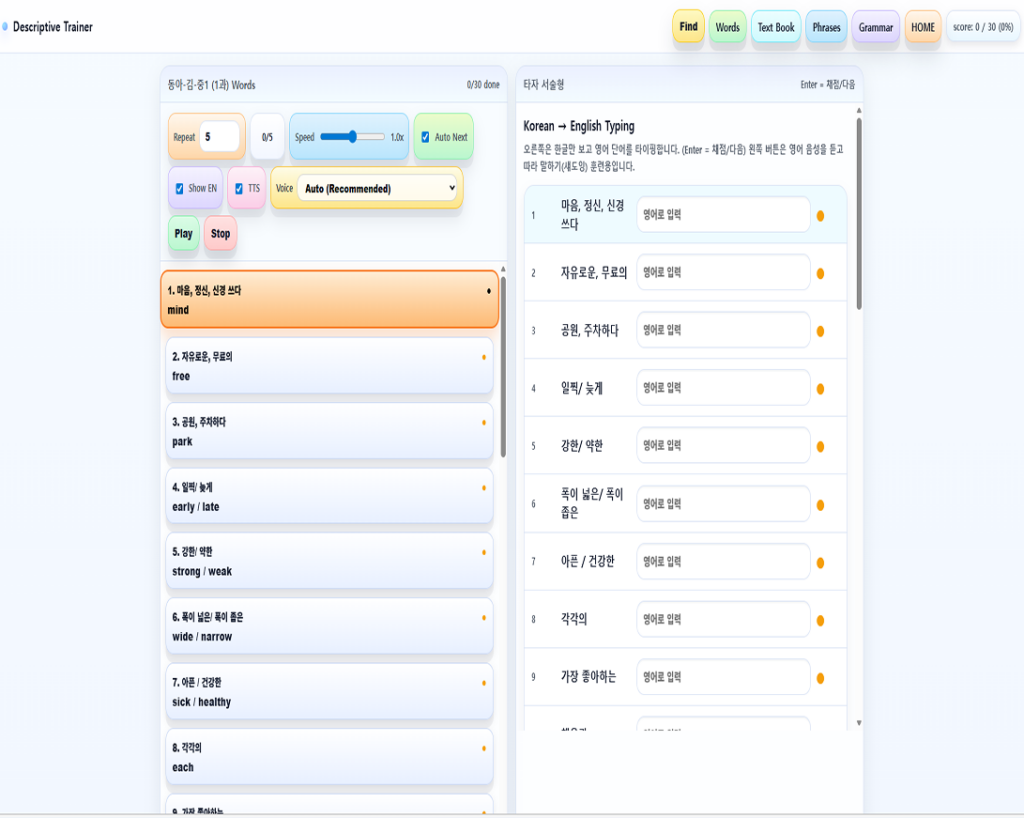Open the Grammar tab
This screenshot has width=1024, height=818.
875,28
